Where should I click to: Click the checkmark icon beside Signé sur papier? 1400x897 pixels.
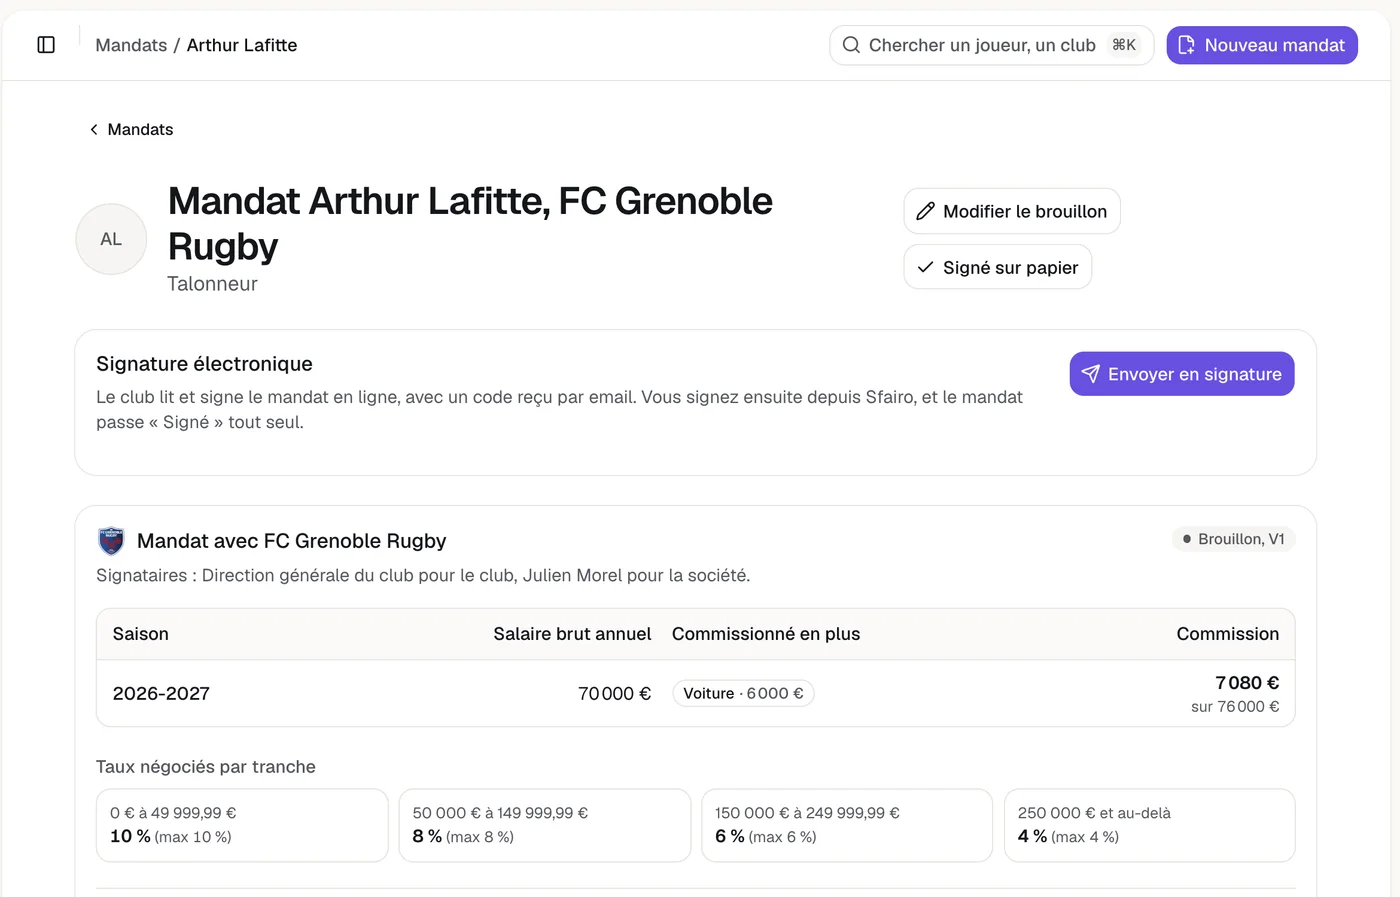pos(926,267)
